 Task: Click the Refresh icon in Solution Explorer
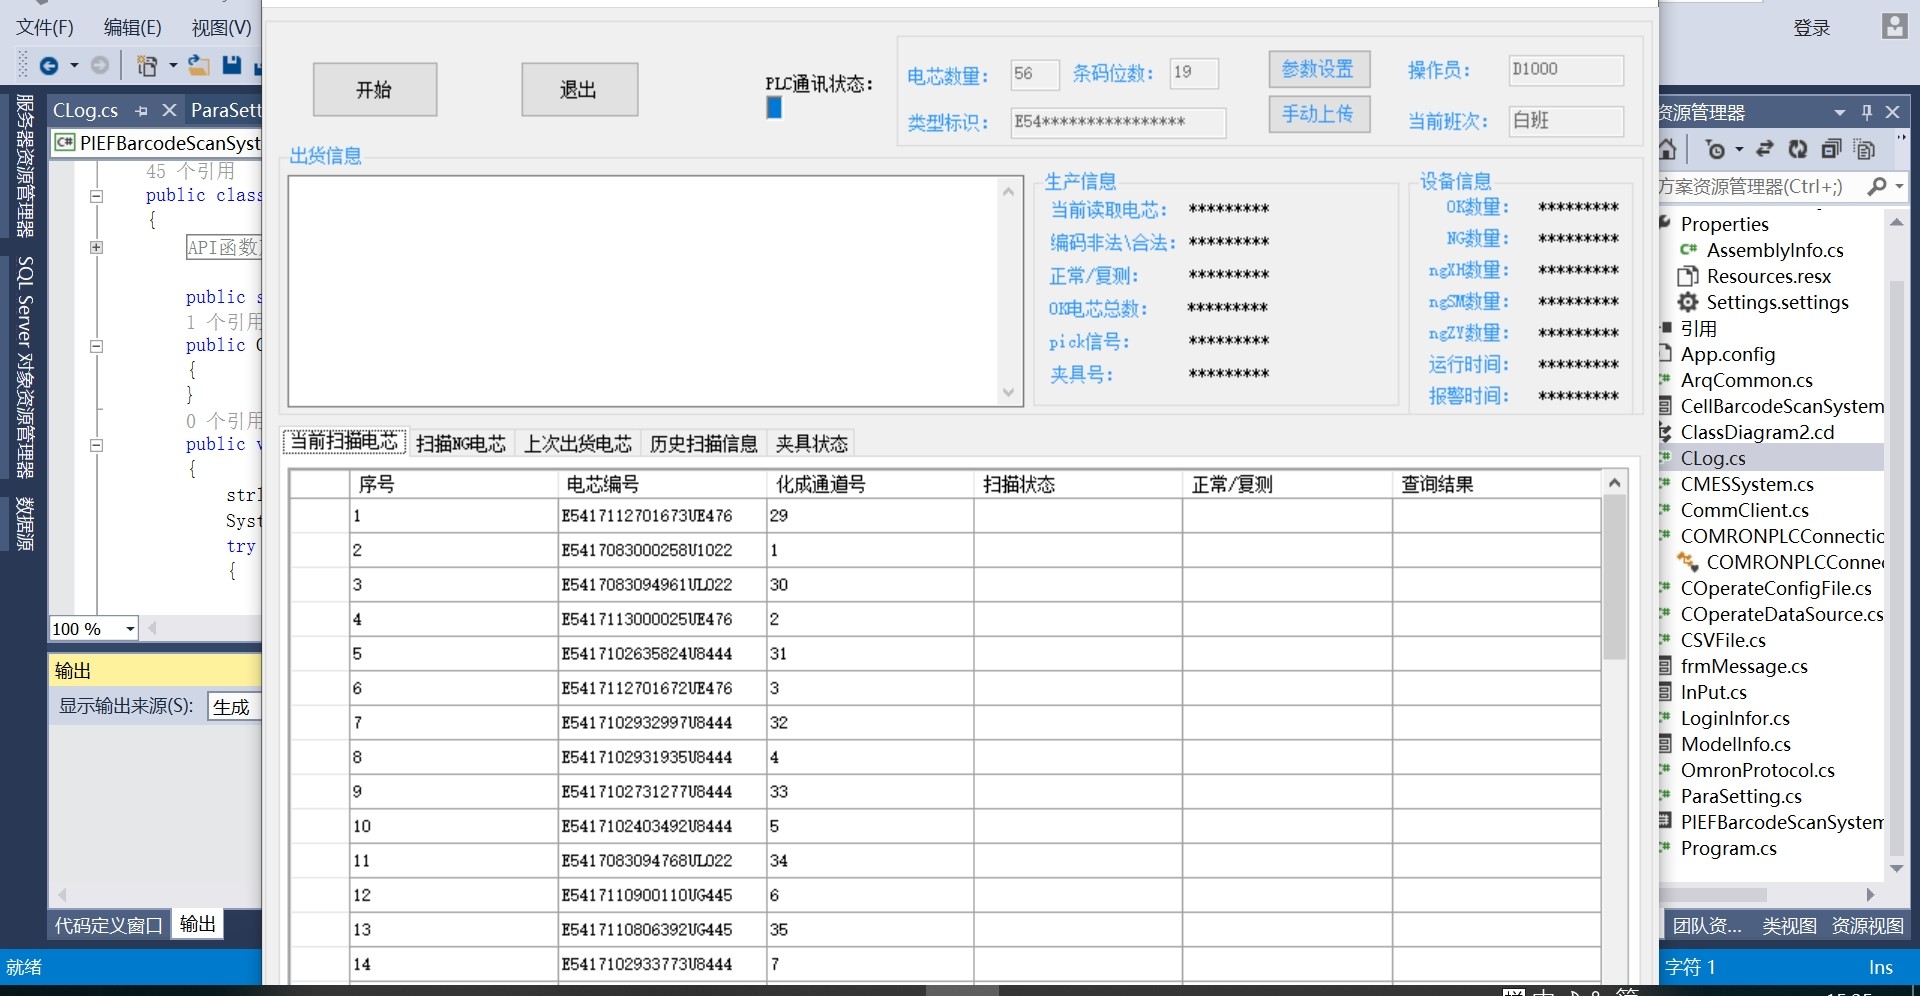(1798, 150)
